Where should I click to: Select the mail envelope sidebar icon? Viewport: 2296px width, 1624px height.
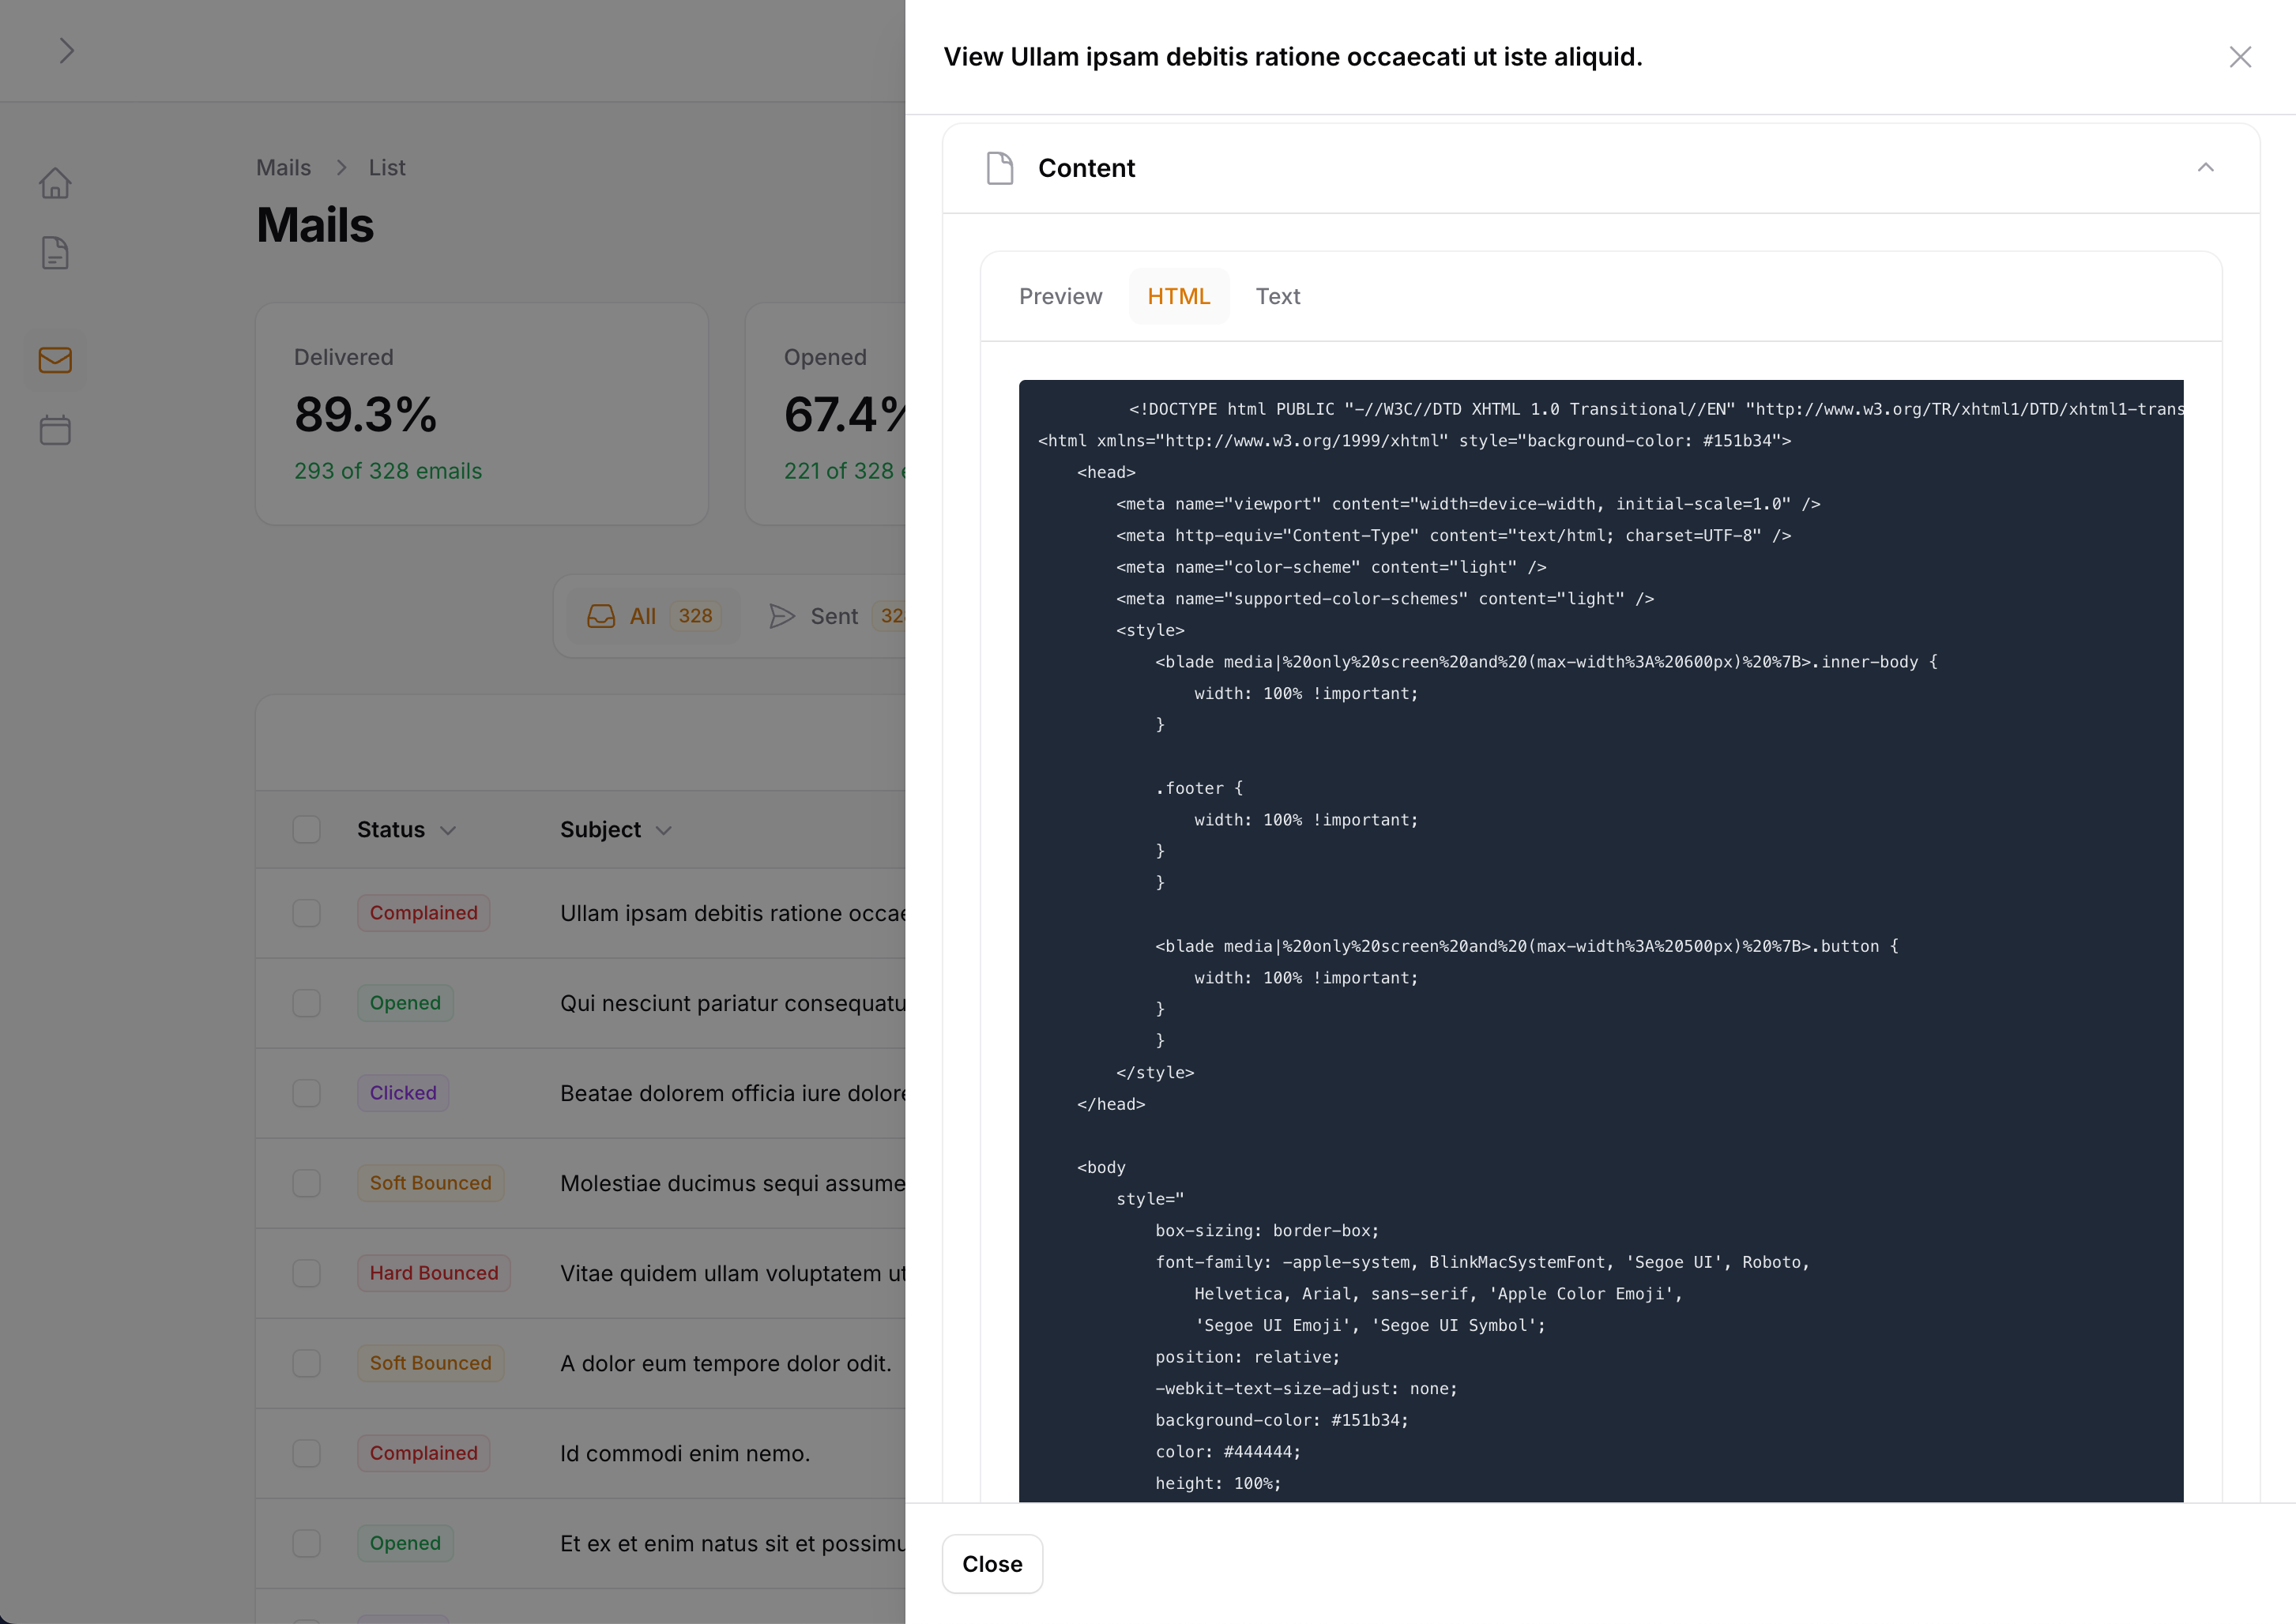pos(55,360)
